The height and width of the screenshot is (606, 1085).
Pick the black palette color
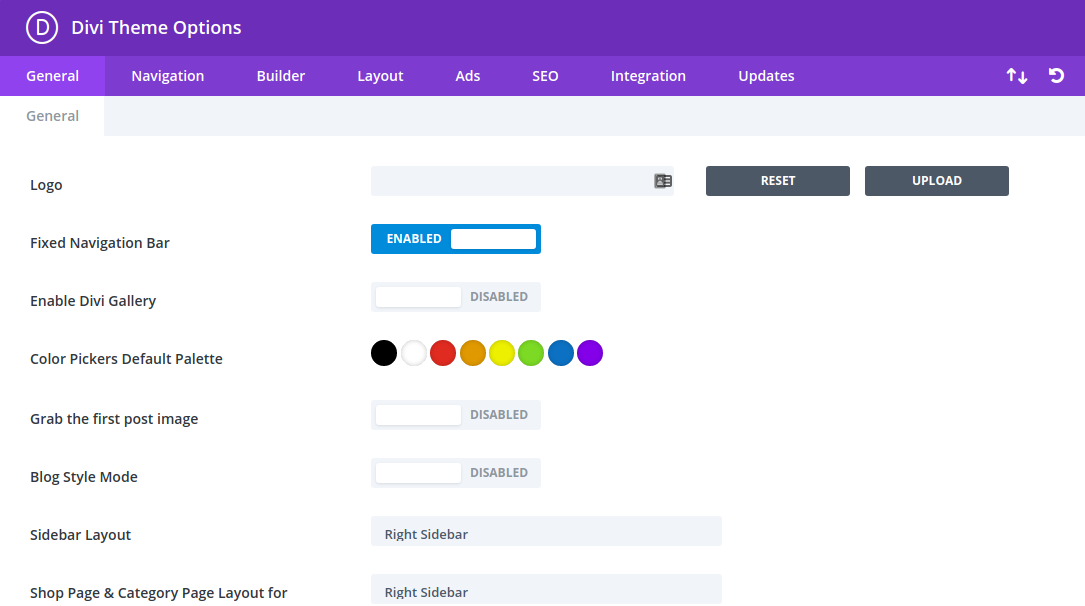pyautogui.click(x=384, y=353)
